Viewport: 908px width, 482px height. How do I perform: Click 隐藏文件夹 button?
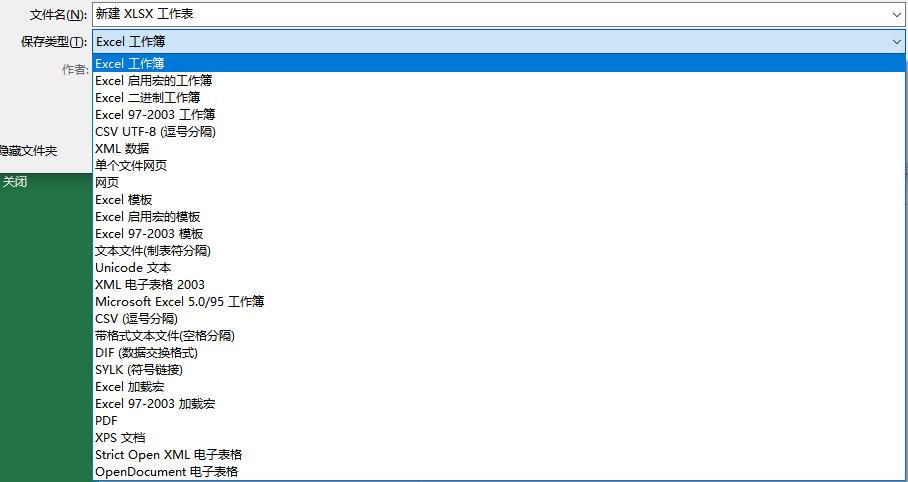pos(28,151)
